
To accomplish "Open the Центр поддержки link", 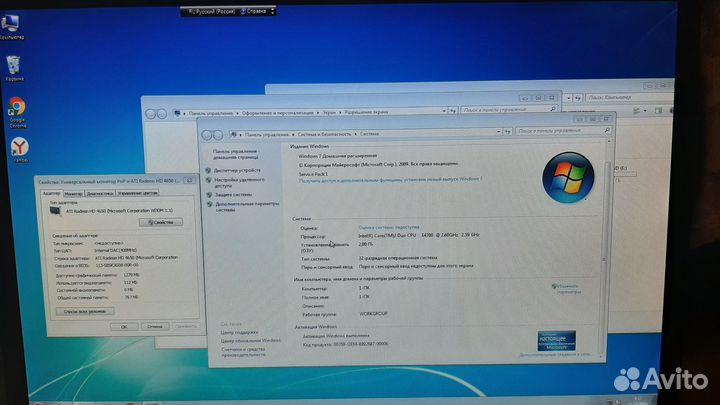I will (x=239, y=332).
